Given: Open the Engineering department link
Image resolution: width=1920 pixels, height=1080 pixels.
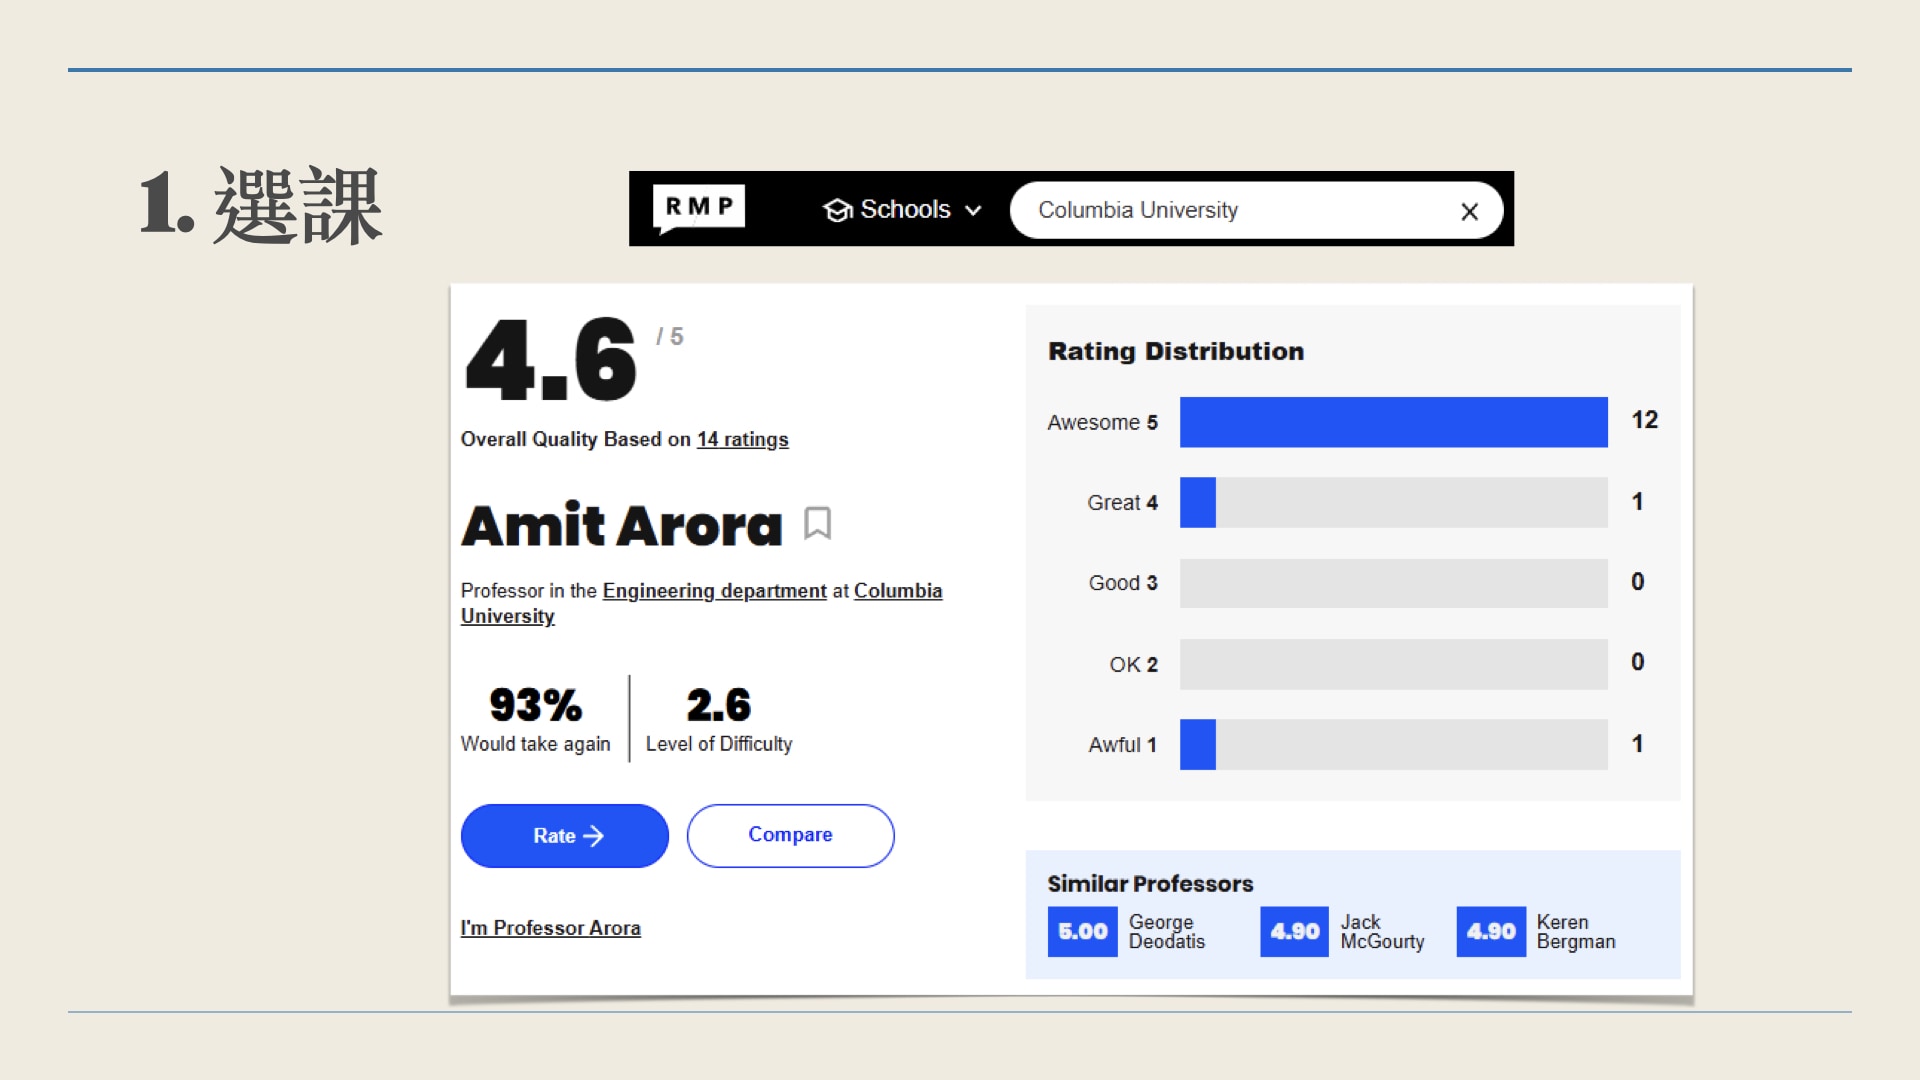Looking at the screenshot, I should (714, 591).
